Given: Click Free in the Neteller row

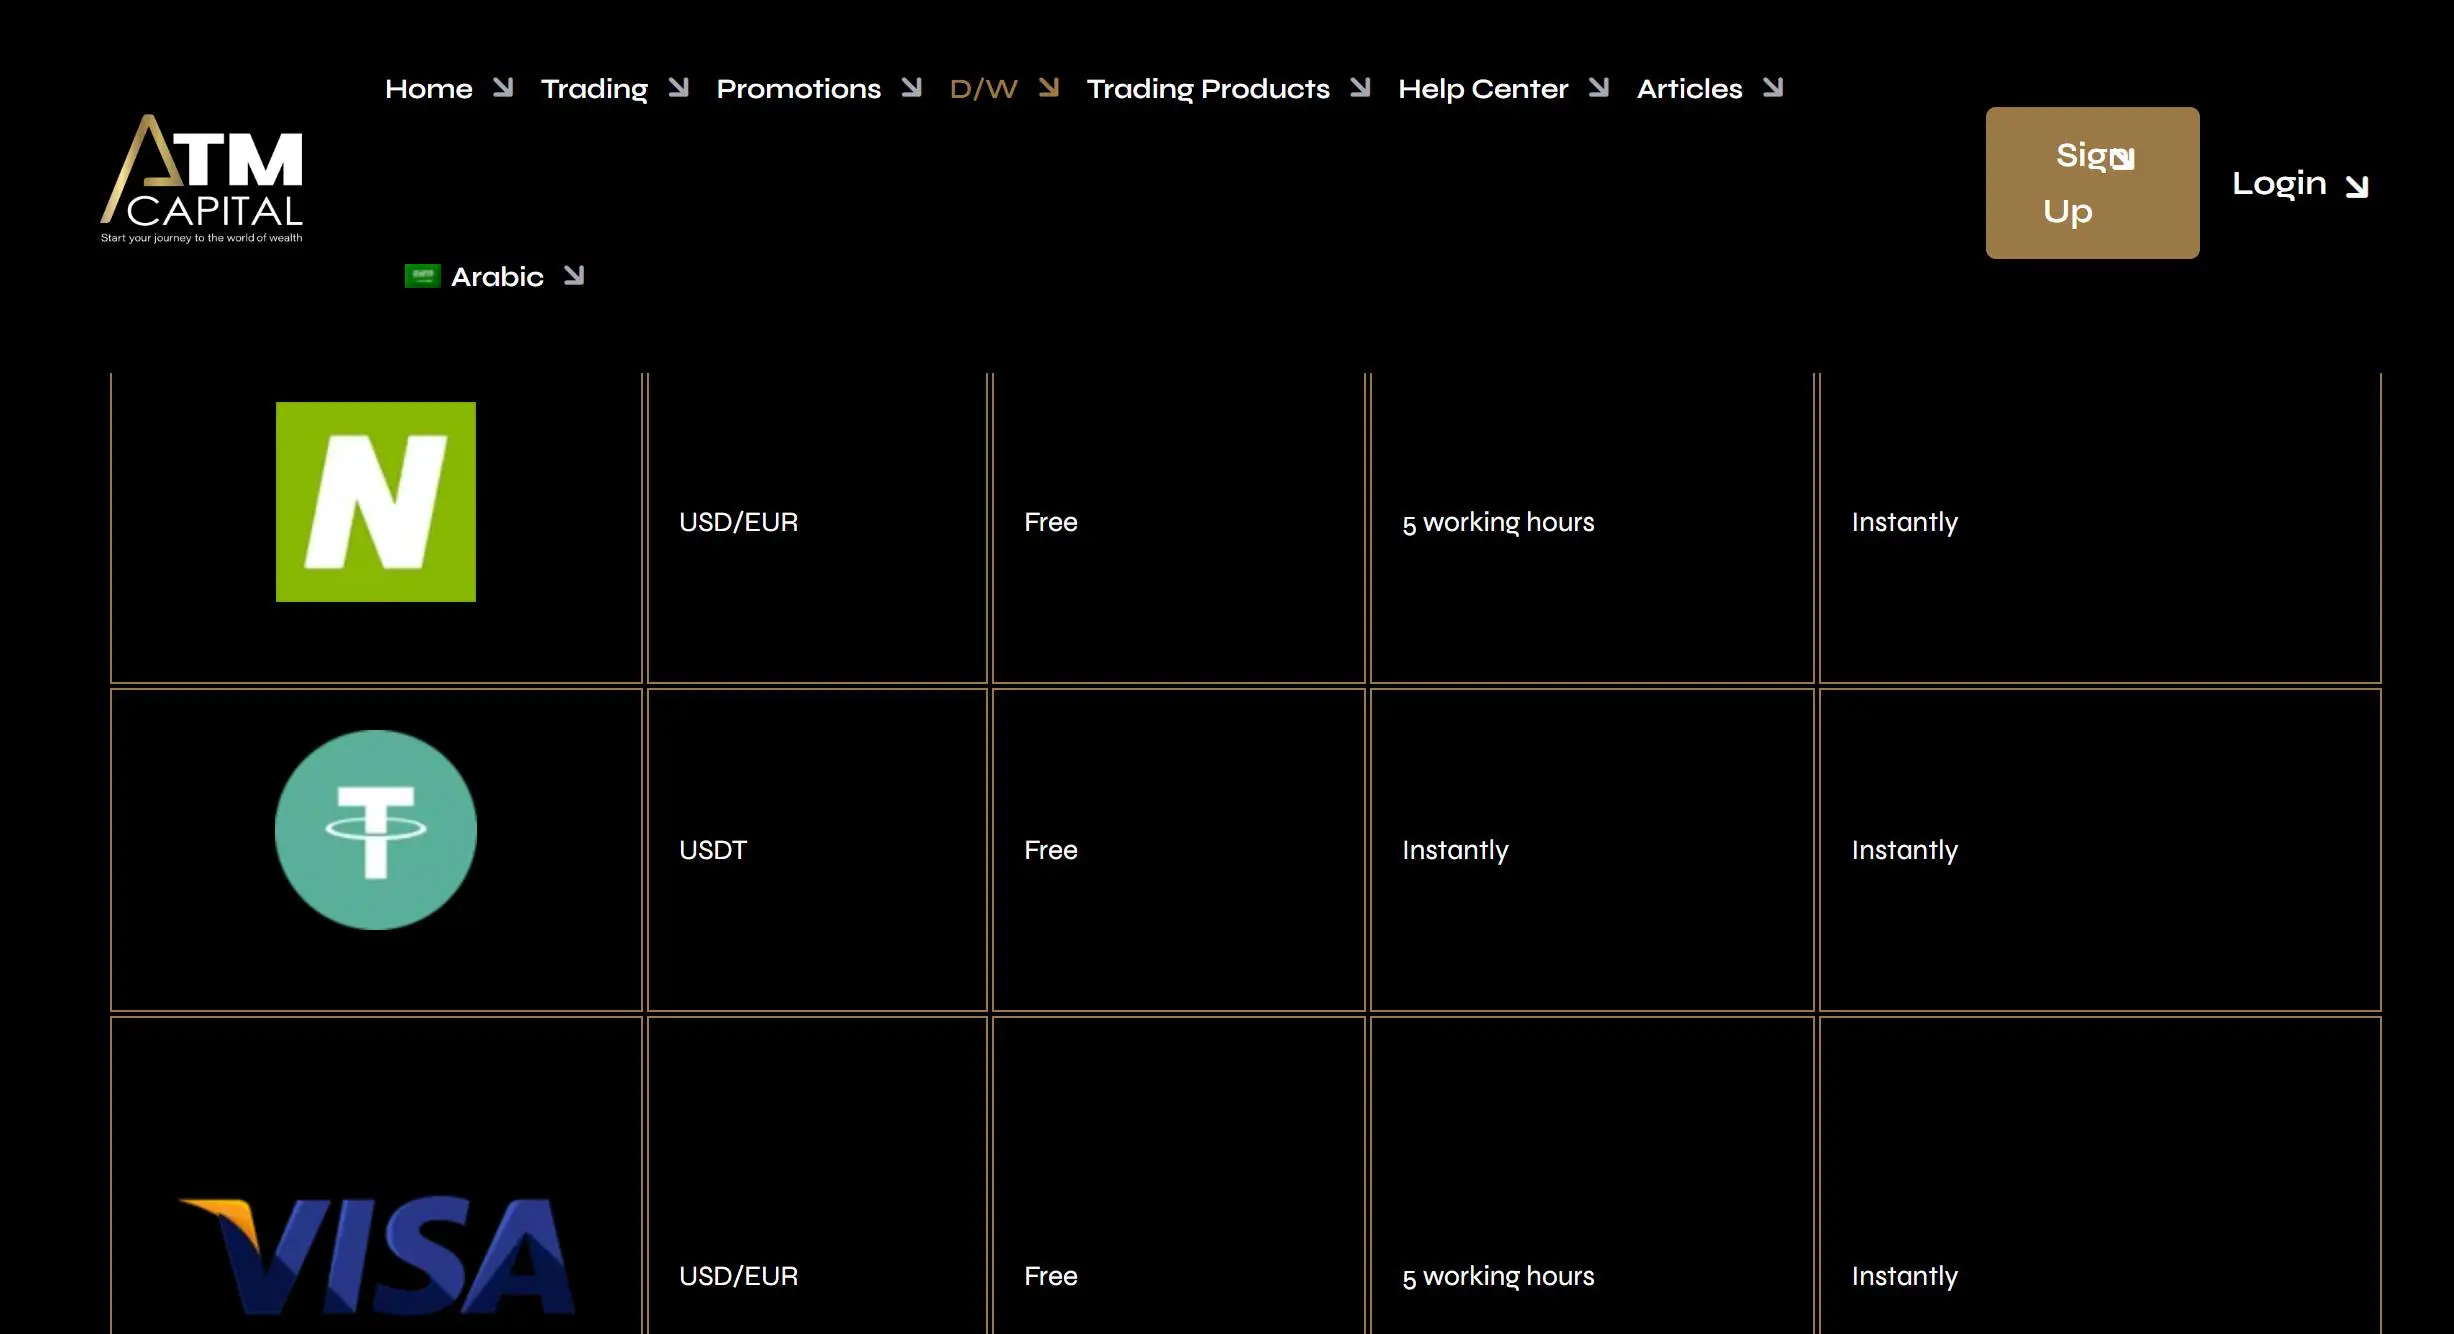Looking at the screenshot, I should [1051, 522].
